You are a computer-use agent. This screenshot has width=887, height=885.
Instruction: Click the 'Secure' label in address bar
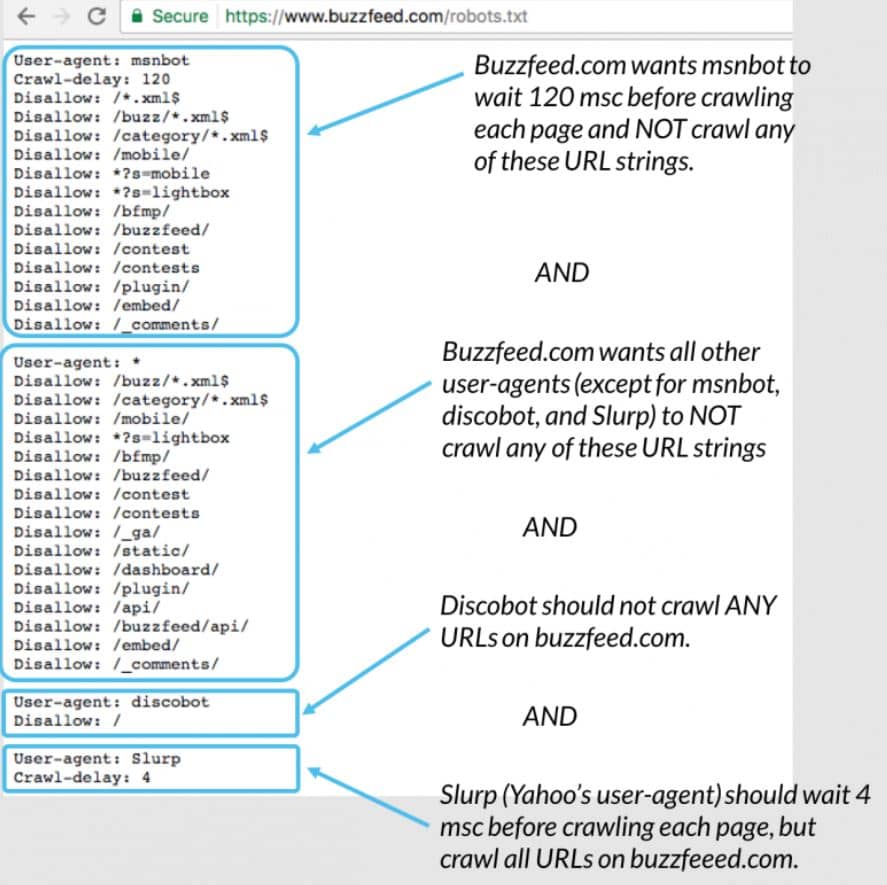[180, 16]
